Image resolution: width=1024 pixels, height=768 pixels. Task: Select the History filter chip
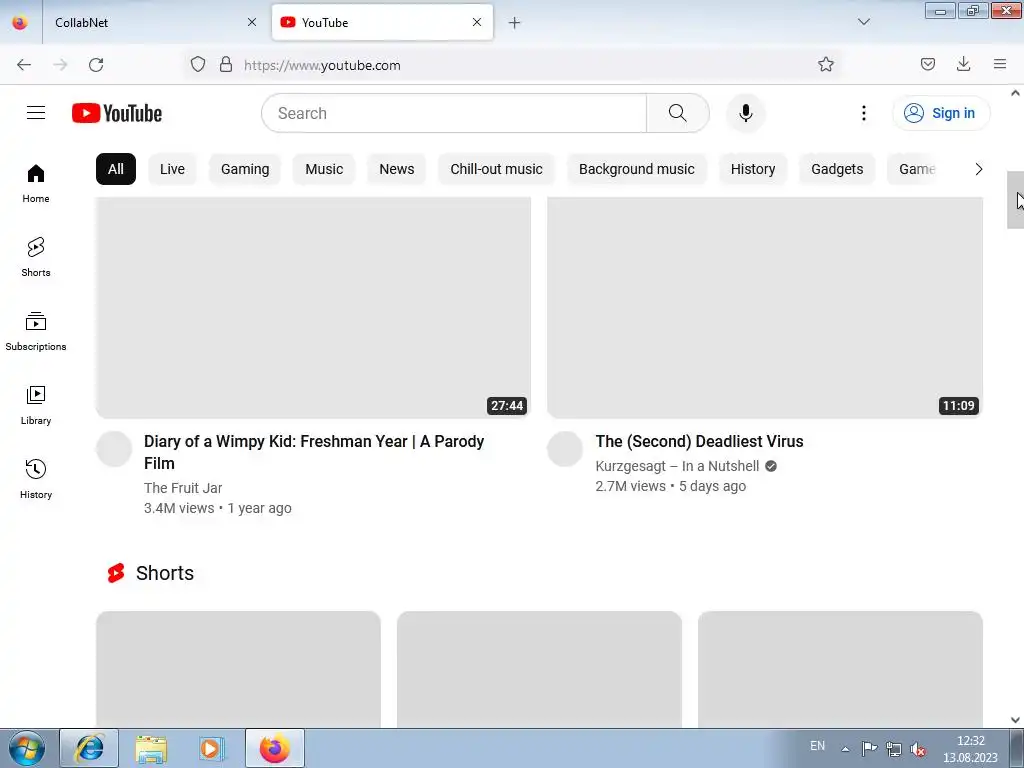pyautogui.click(x=753, y=169)
